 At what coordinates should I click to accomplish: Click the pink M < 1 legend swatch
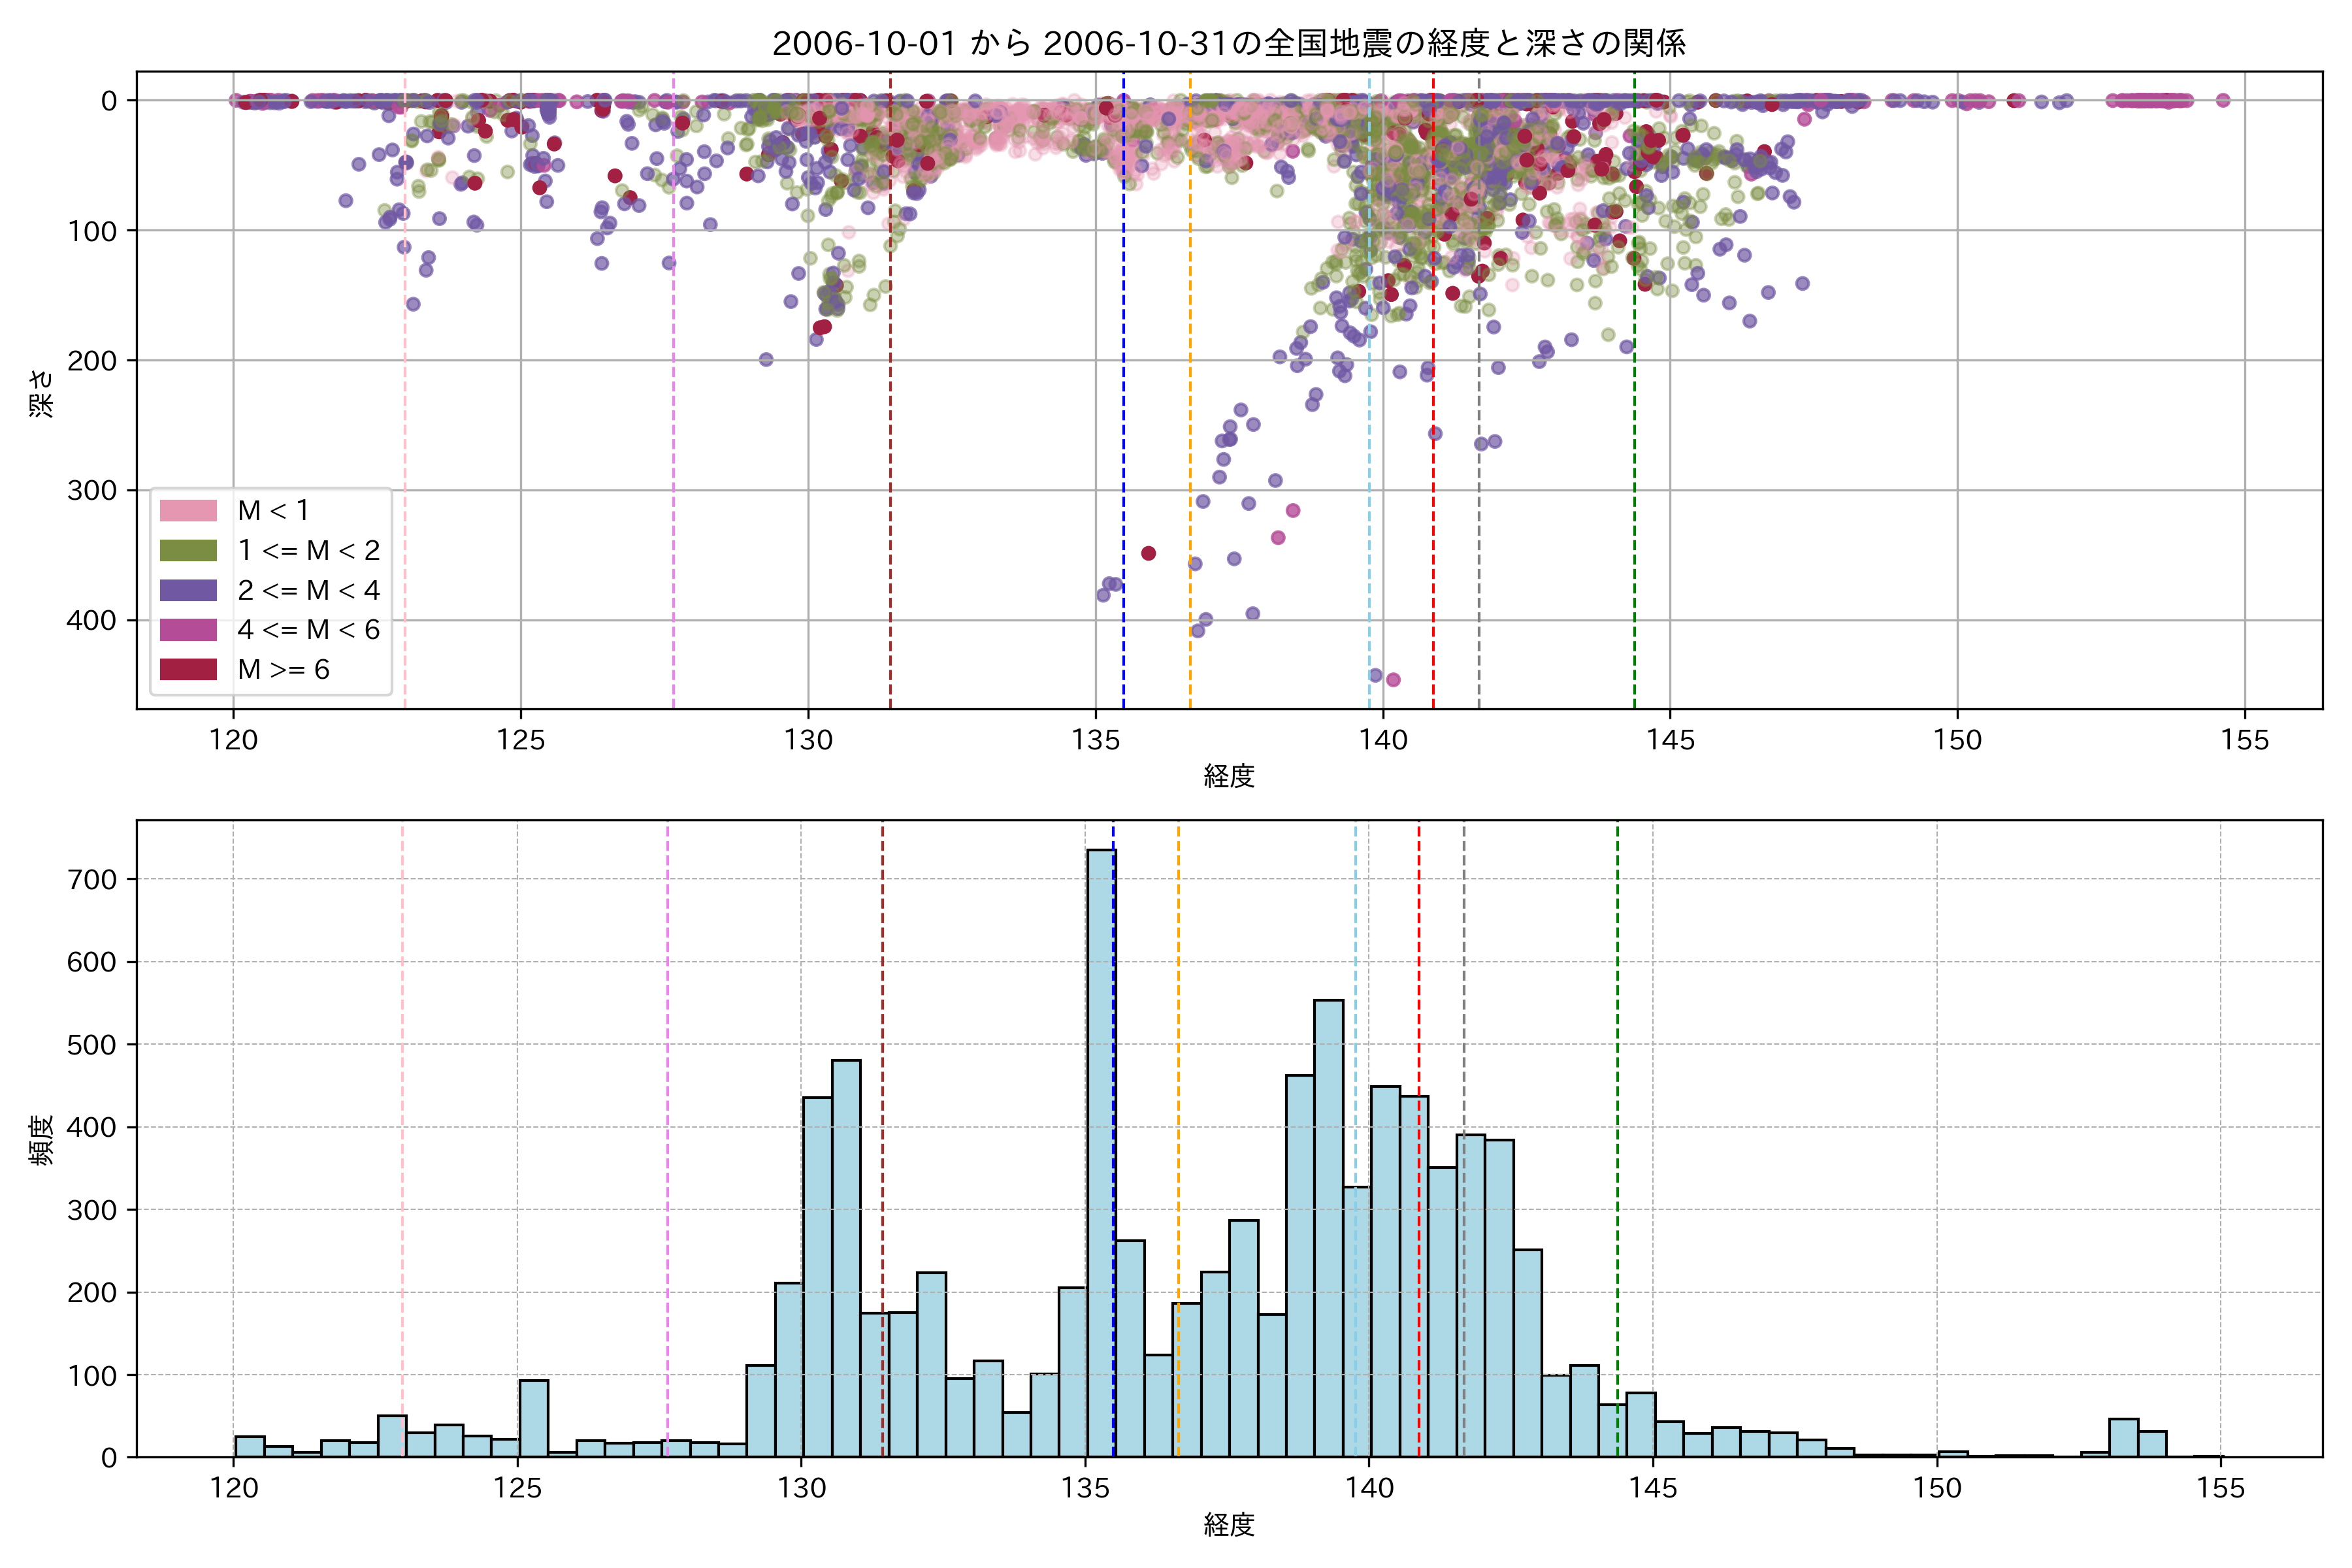coord(188,510)
